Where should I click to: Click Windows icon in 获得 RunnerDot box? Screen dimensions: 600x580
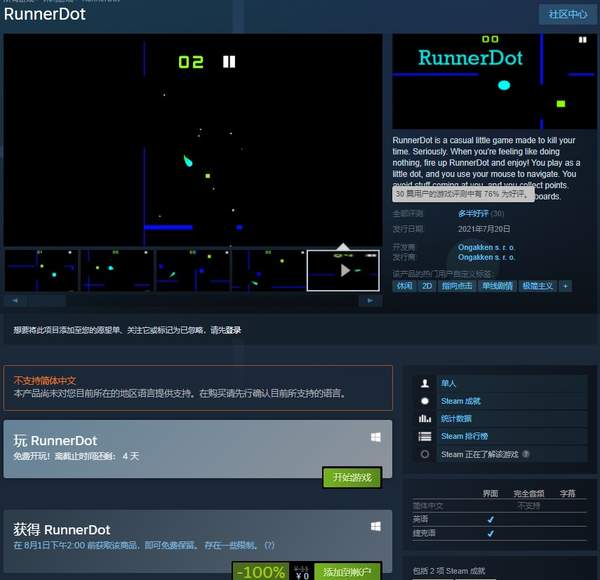[376, 527]
